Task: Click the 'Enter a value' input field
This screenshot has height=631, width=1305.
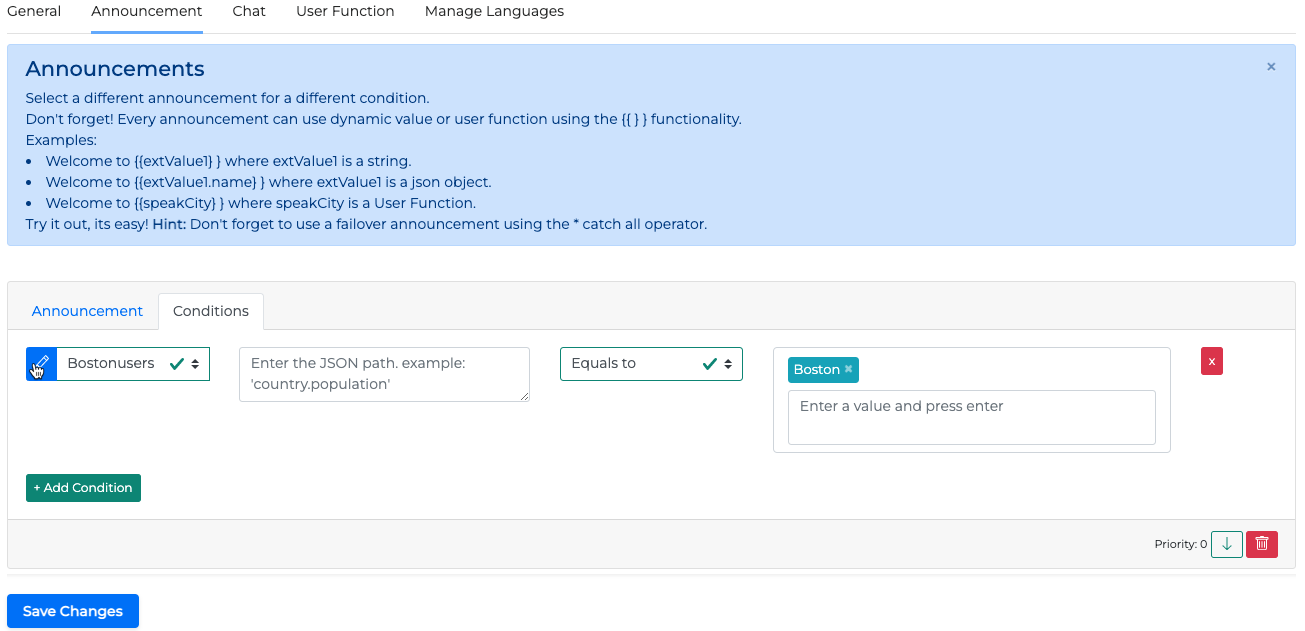Action: (971, 417)
